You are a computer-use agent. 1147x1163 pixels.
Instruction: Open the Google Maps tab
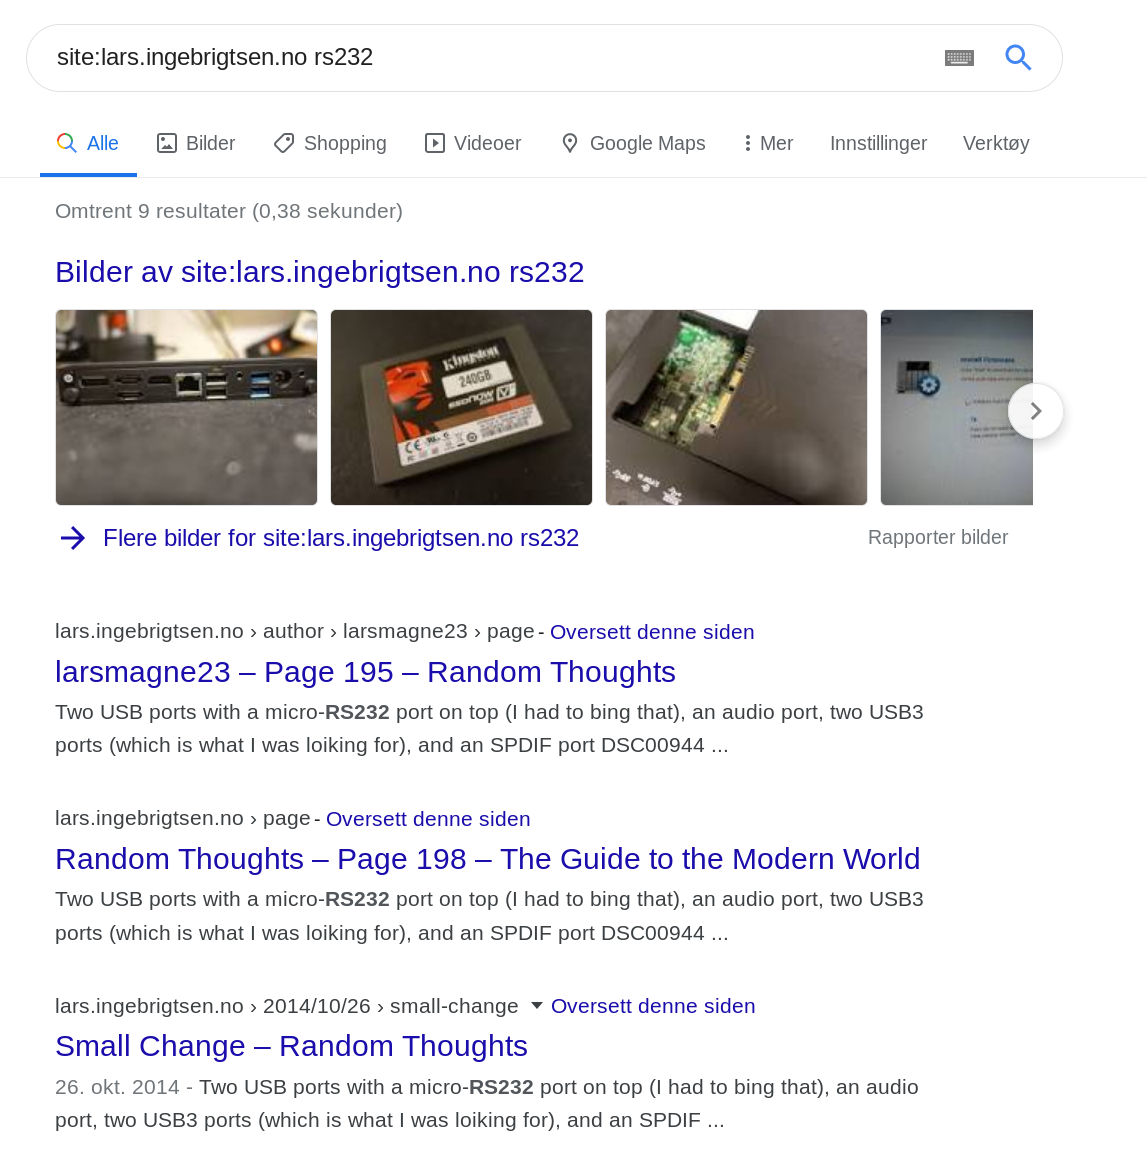coord(633,143)
